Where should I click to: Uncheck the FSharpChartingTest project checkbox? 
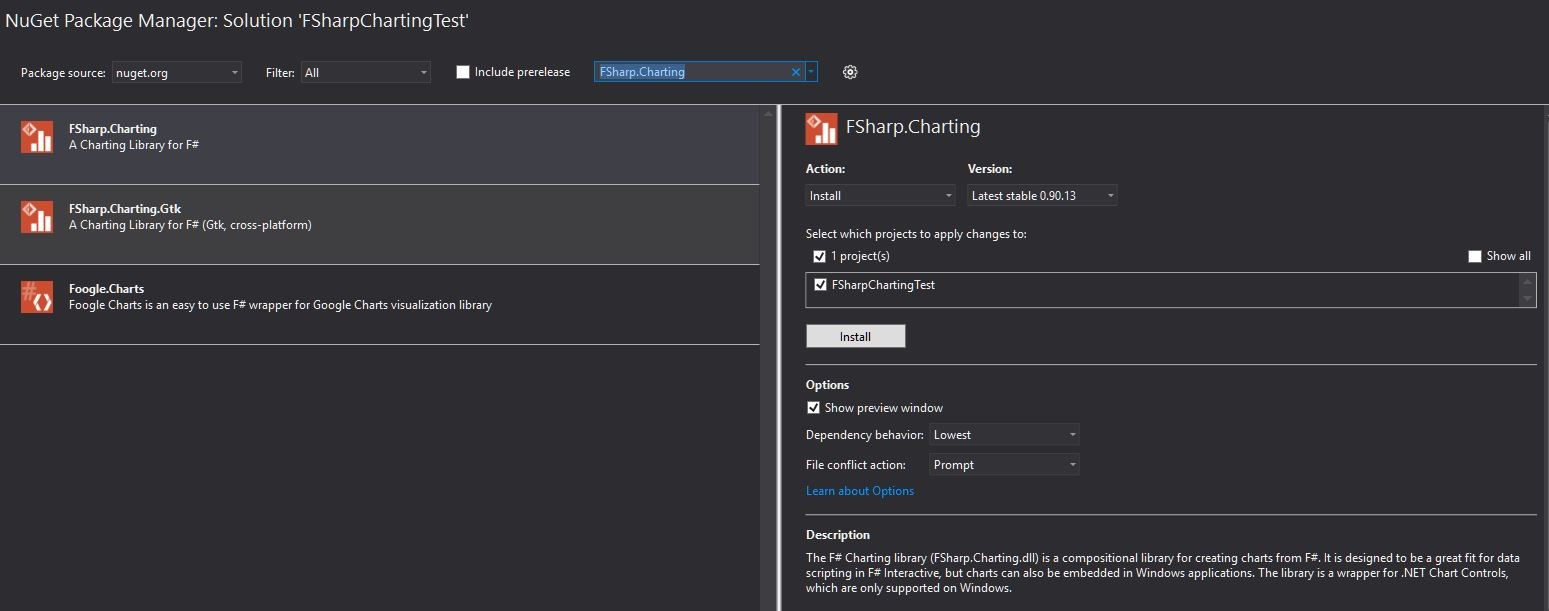[x=821, y=285]
